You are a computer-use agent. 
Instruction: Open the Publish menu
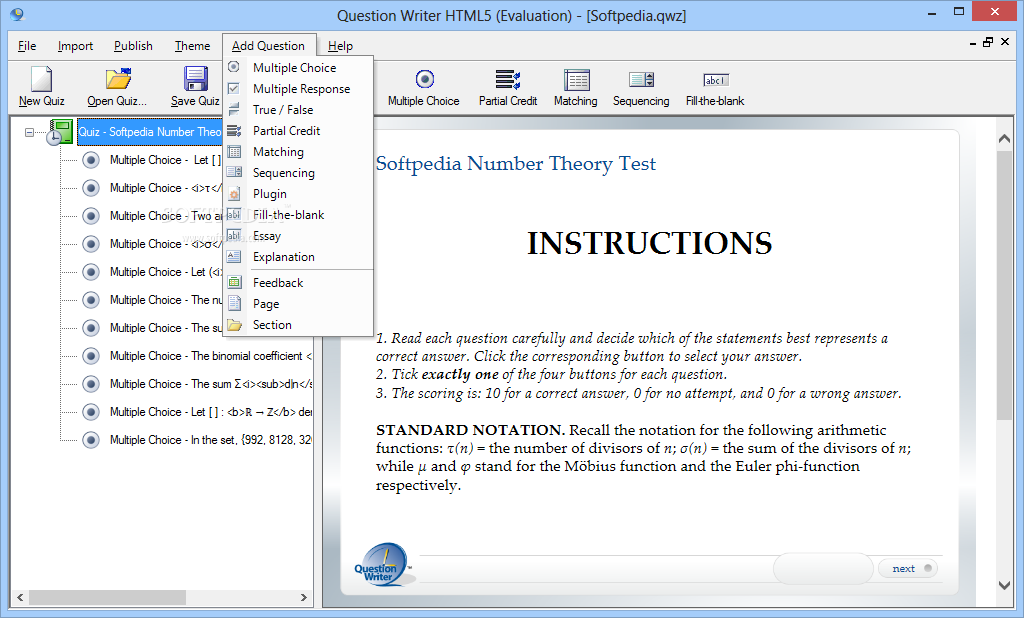(133, 46)
